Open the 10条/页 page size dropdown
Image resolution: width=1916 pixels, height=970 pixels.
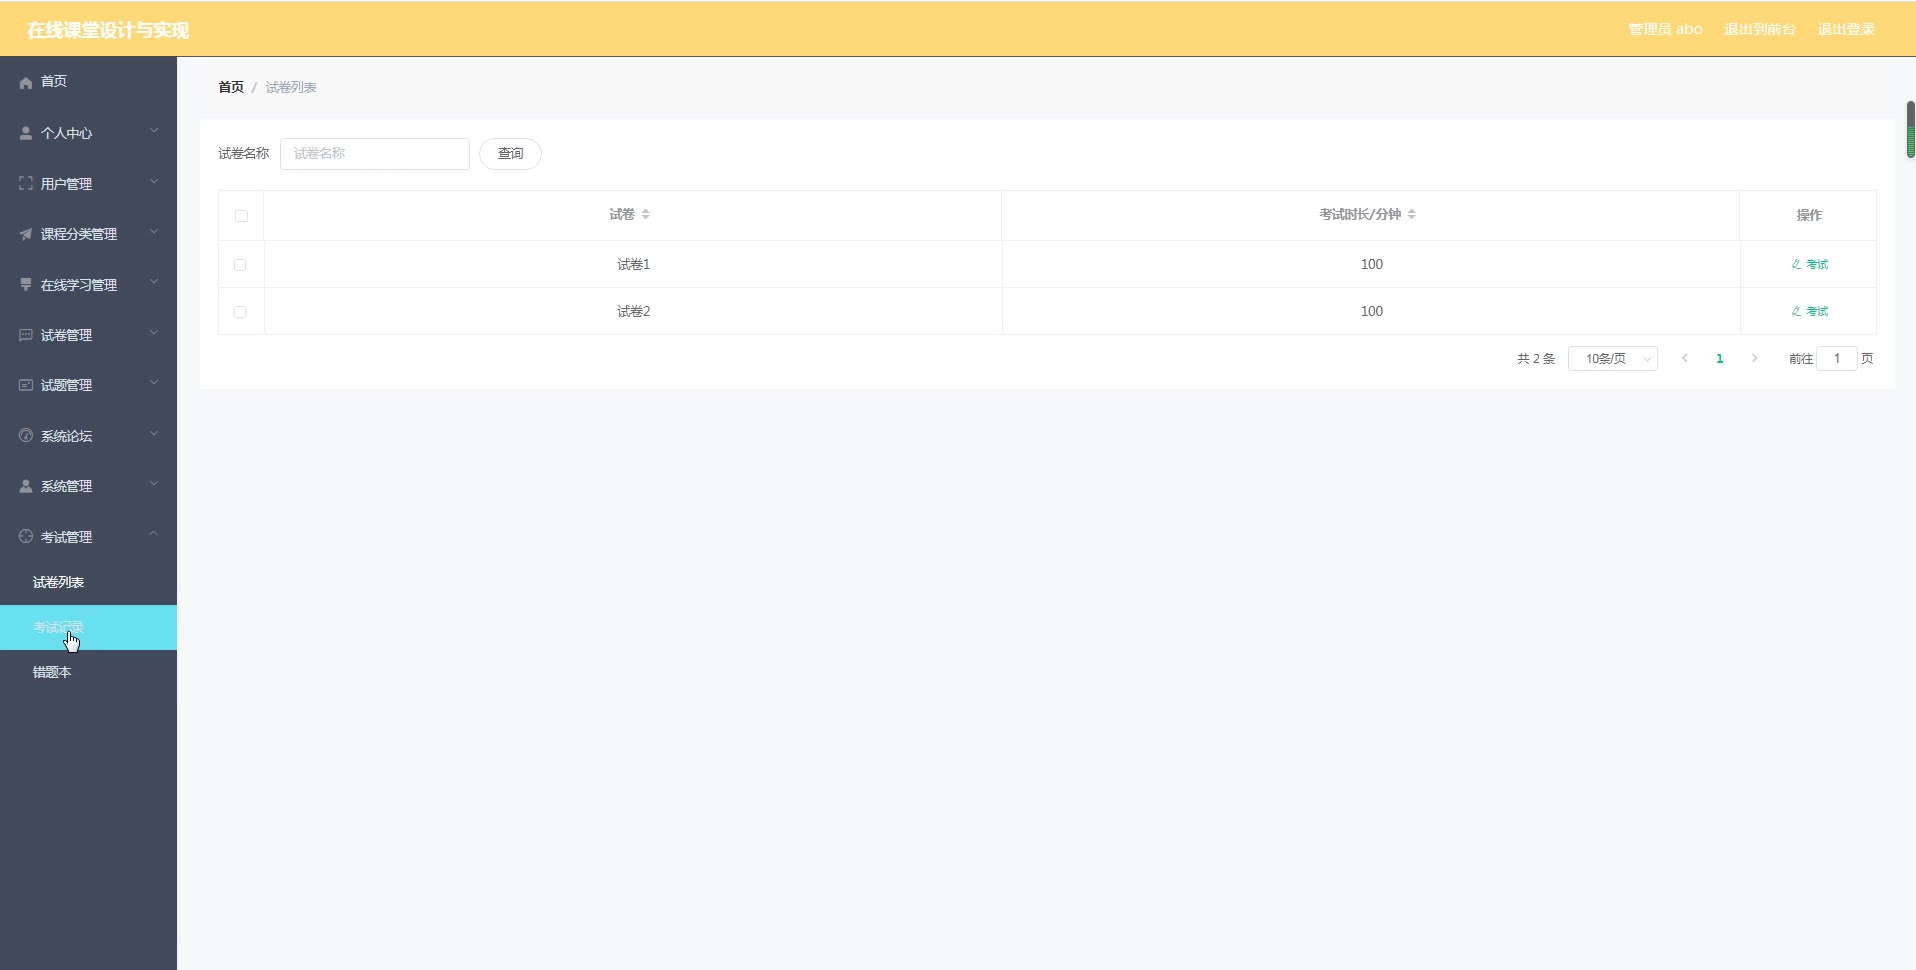(x=1612, y=358)
